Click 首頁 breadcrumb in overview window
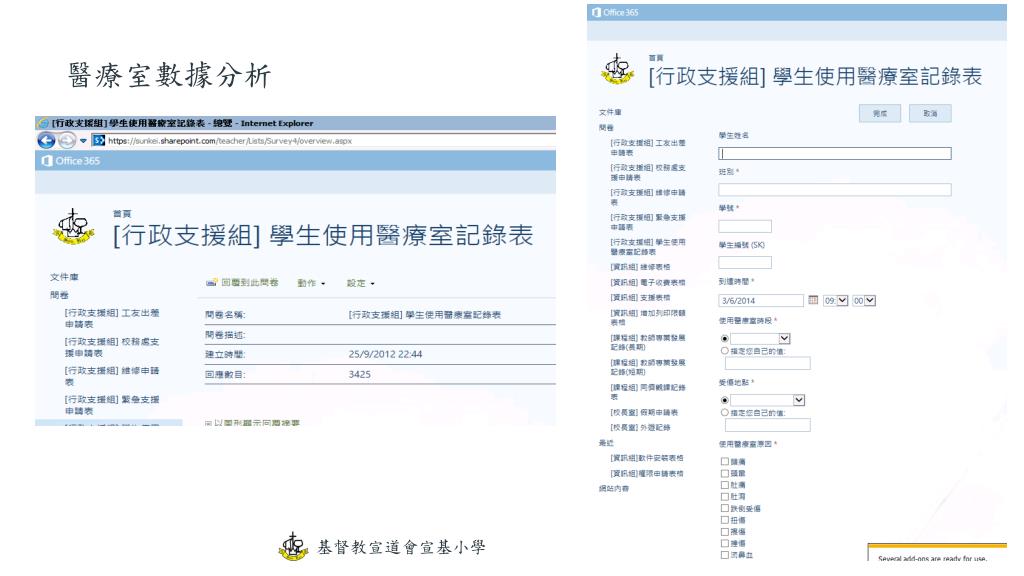Screen dimensions: 1024x576 coord(122,214)
